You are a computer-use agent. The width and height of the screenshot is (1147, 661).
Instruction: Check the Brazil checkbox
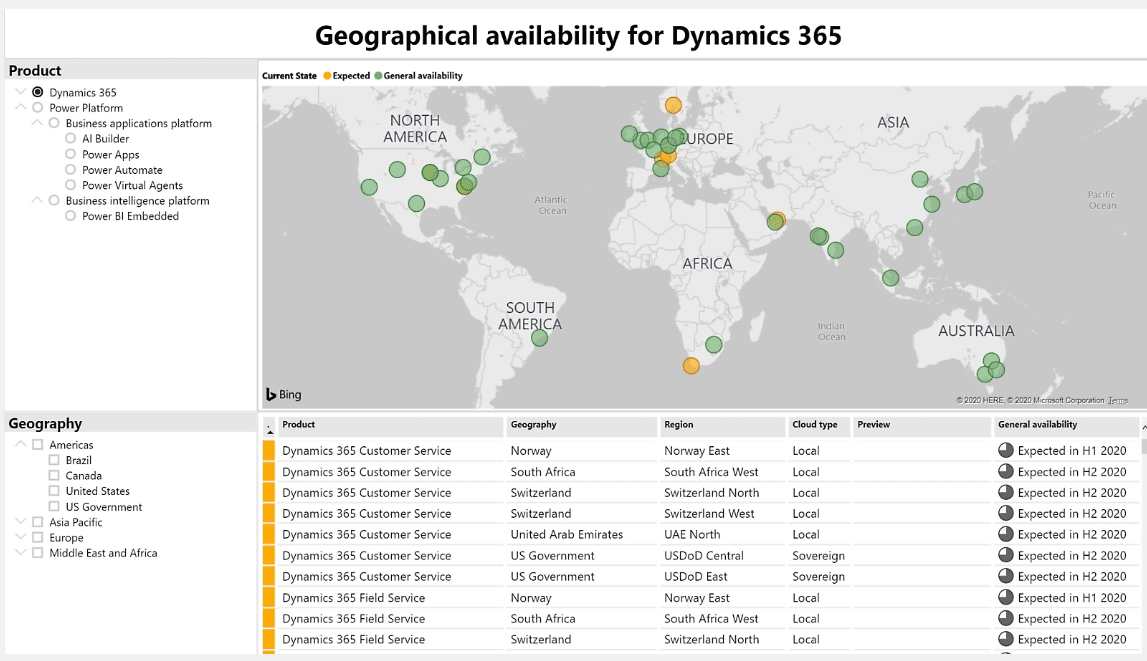pos(54,460)
